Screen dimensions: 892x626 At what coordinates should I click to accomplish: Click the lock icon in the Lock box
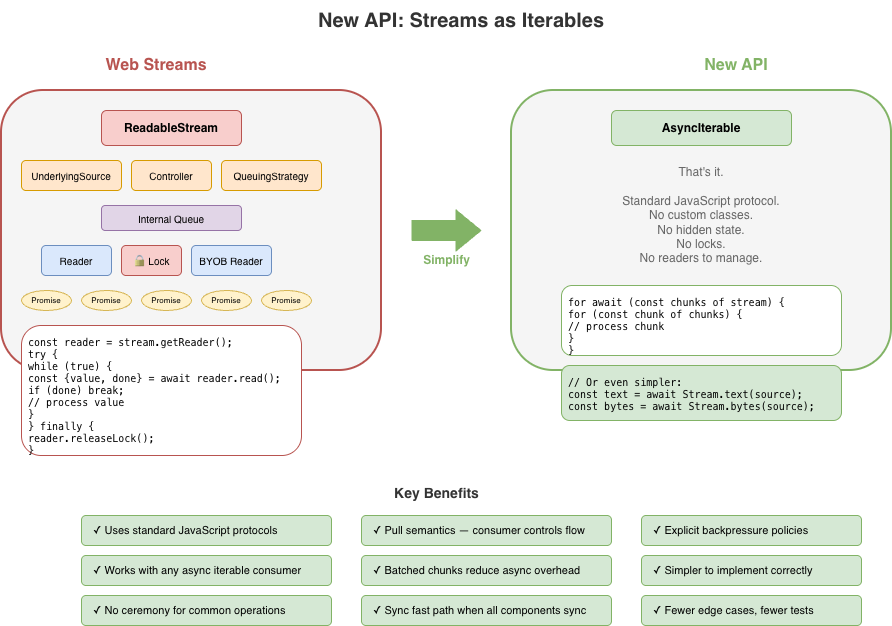139,262
